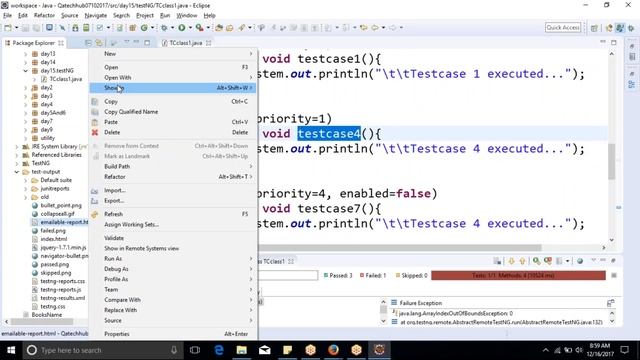640x360 pixels.
Task: Click the Last Edit Location arrow icon
Action: (363, 28)
